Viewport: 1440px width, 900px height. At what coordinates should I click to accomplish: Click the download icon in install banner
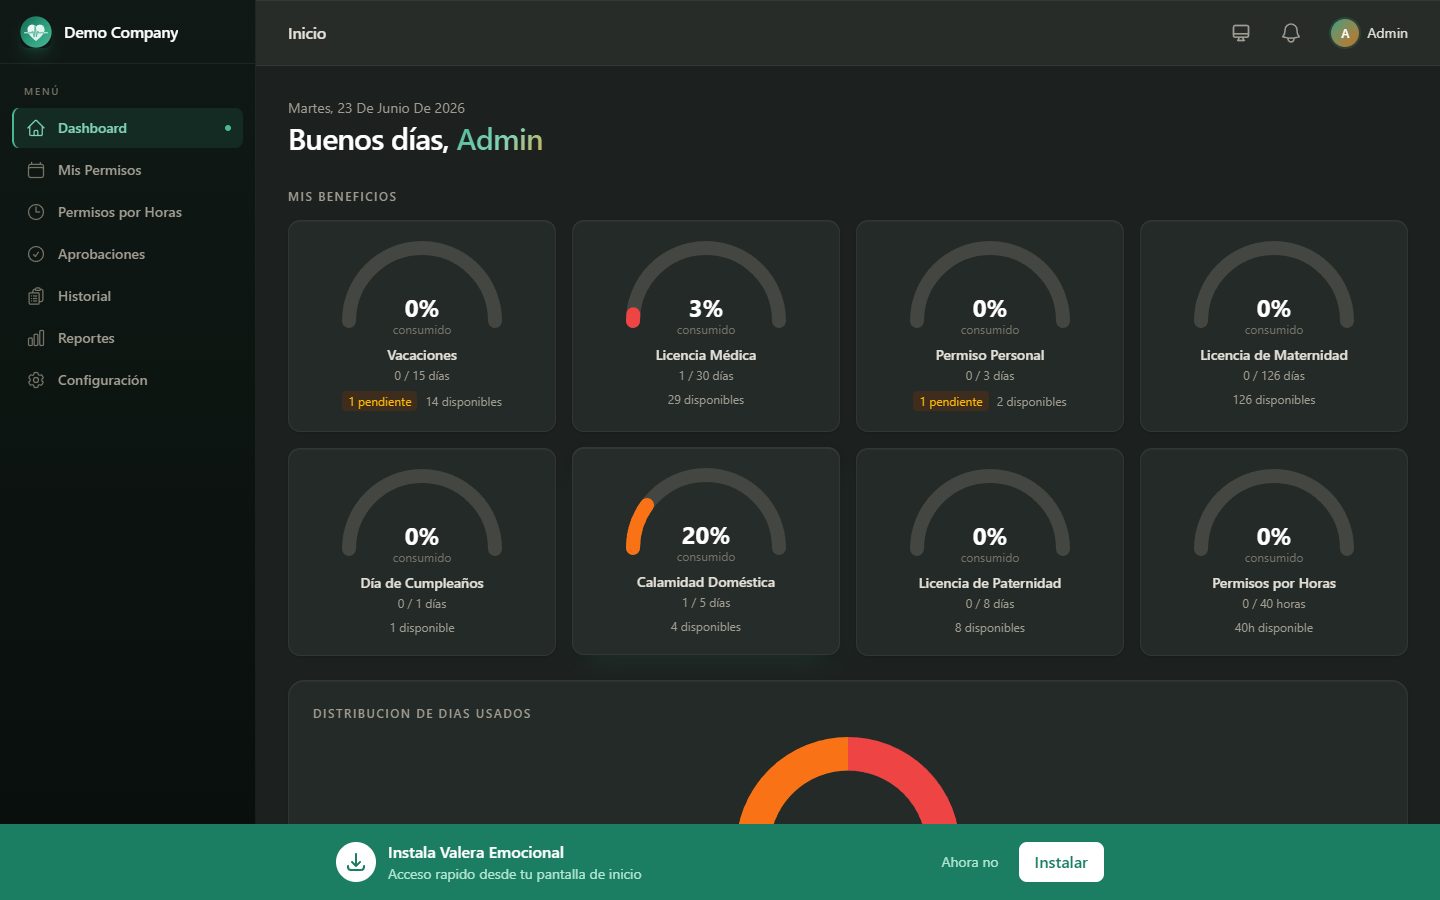click(x=356, y=862)
